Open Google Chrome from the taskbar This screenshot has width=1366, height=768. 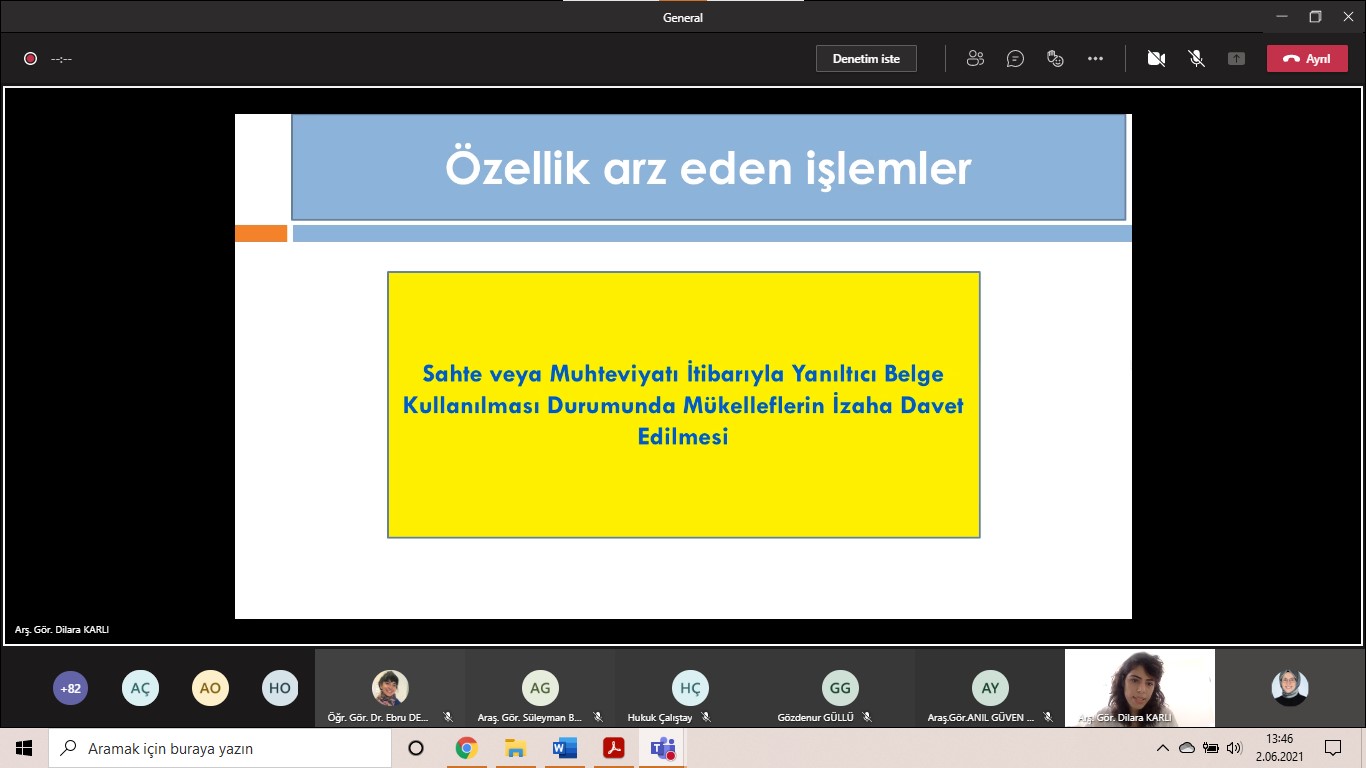pos(466,748)
